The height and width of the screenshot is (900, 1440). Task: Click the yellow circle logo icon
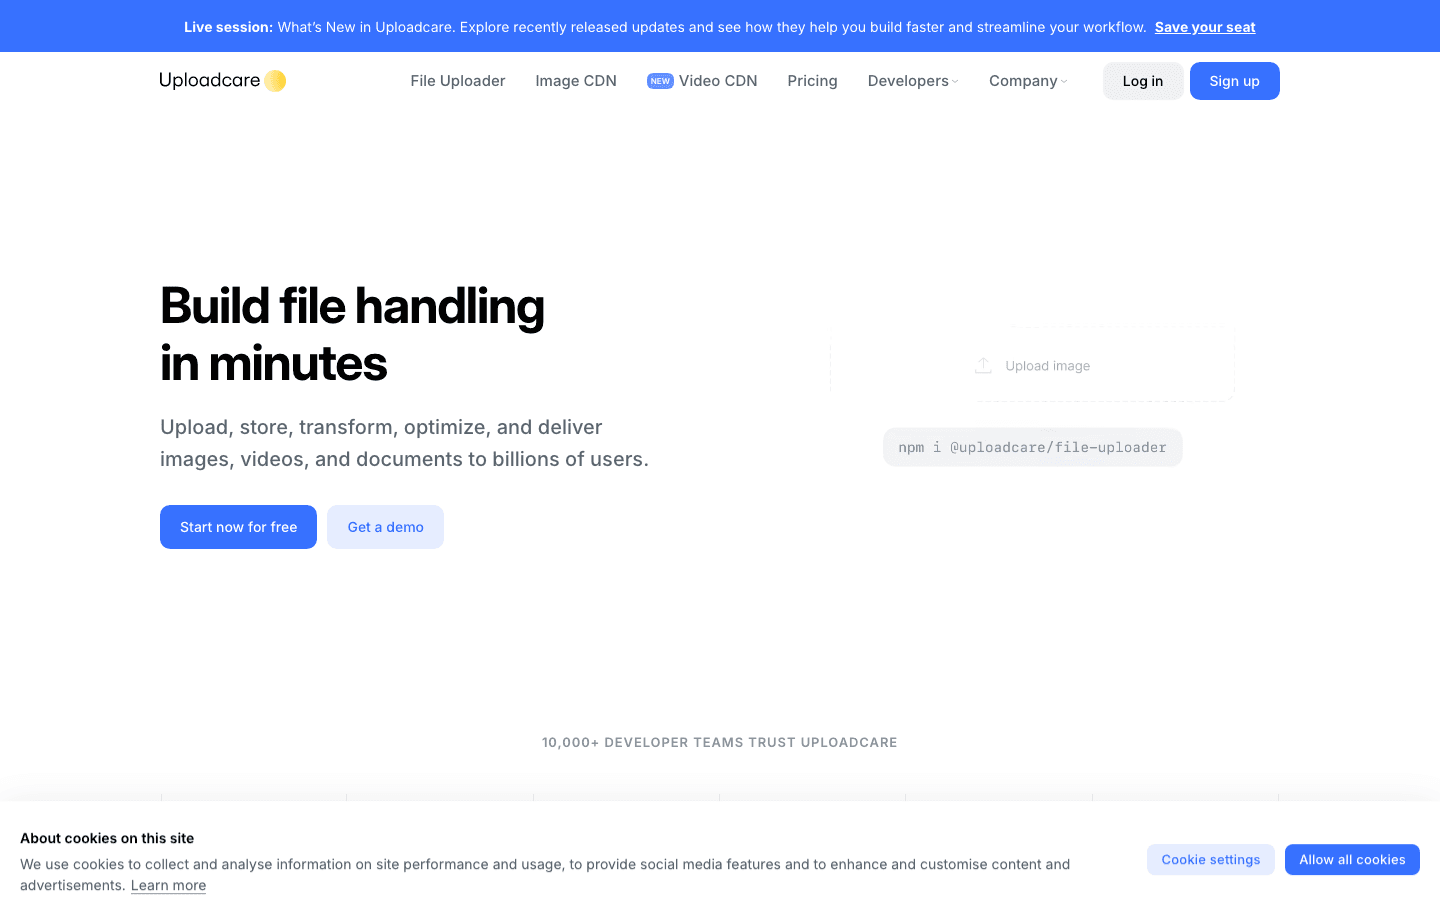275,81
